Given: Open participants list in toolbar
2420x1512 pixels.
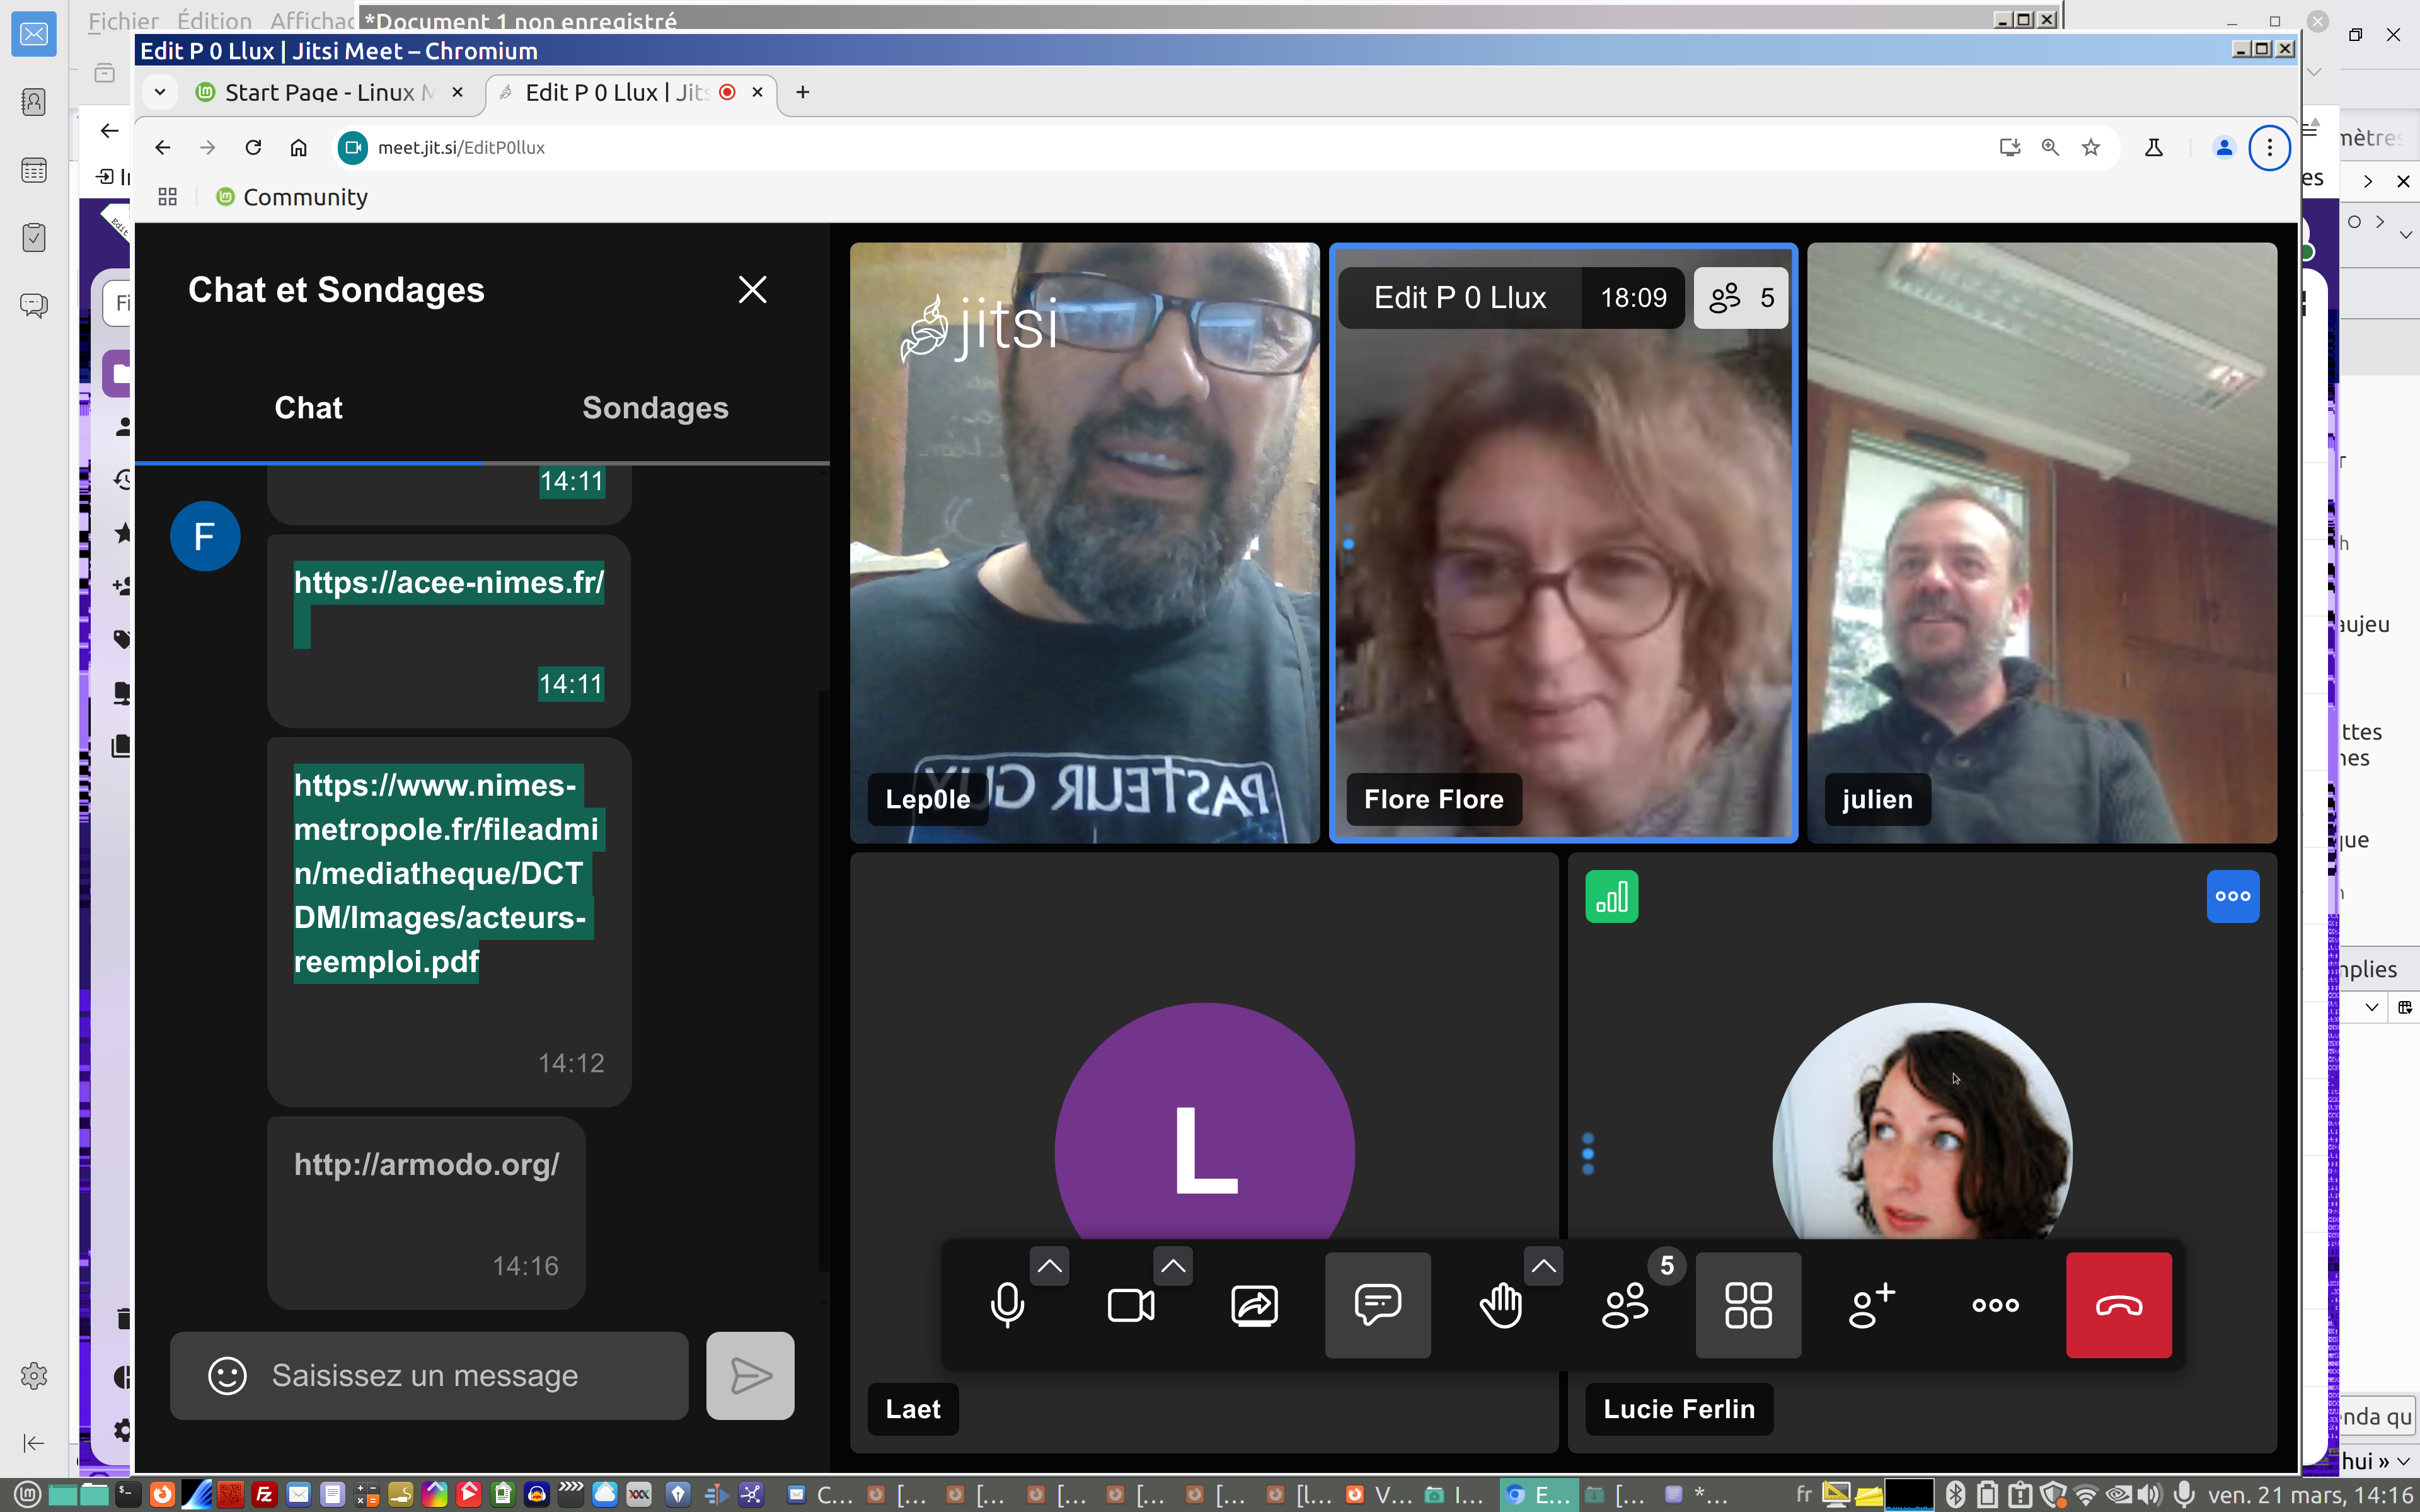Looking at the screenshot, I should point(1625,1305).
